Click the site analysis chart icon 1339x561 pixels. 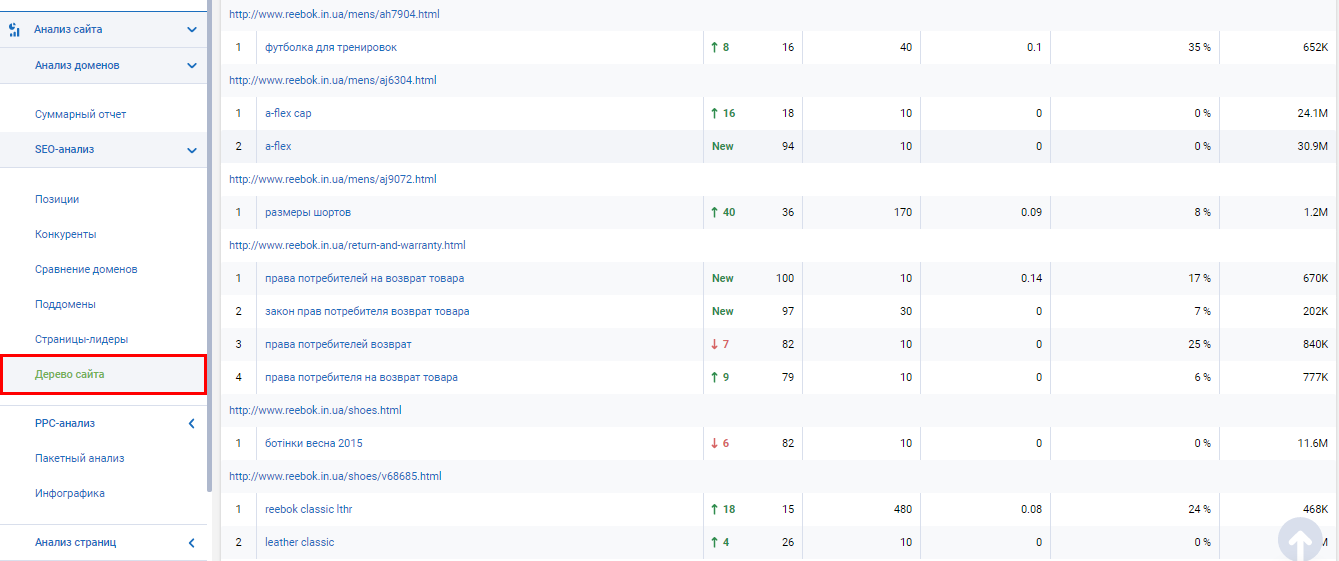pos(14,30)
